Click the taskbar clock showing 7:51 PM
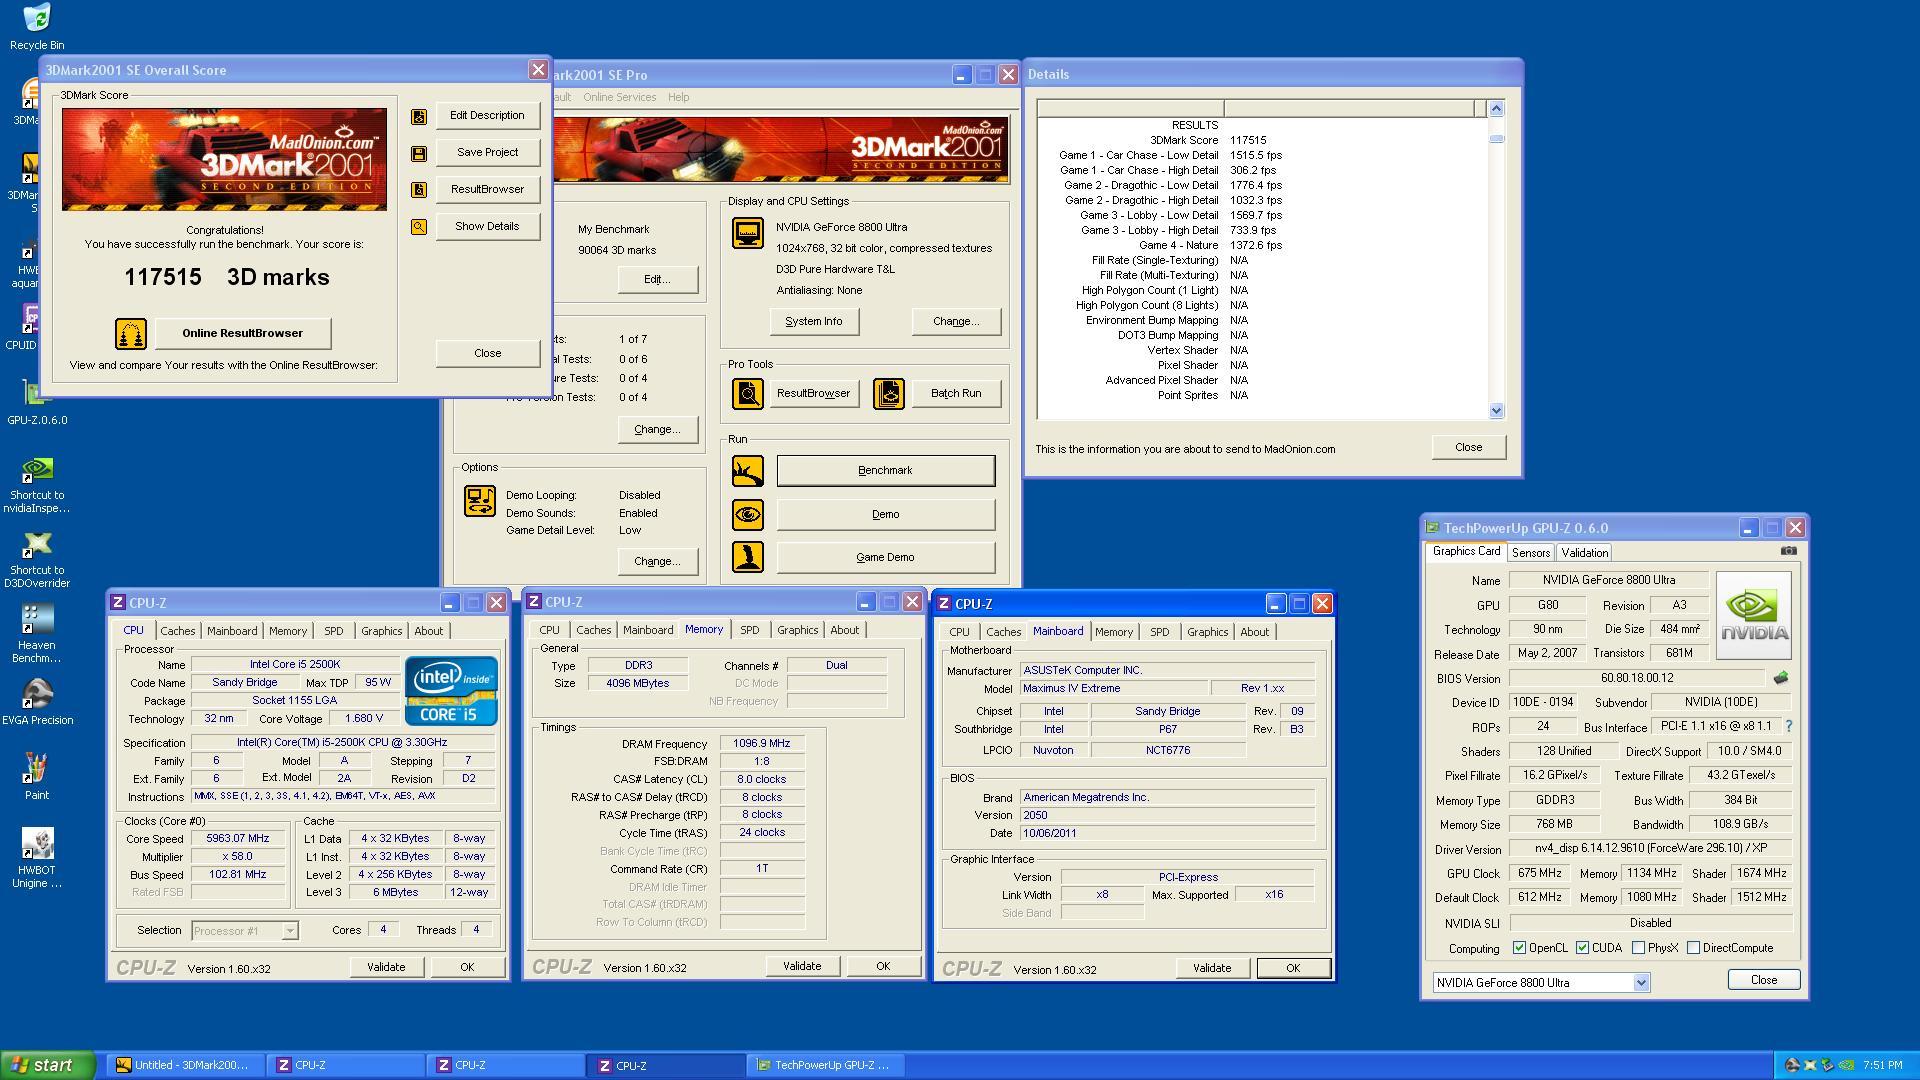Image resolution: width=1920 pixels, height=1080 pixels. (1882, 1065)
